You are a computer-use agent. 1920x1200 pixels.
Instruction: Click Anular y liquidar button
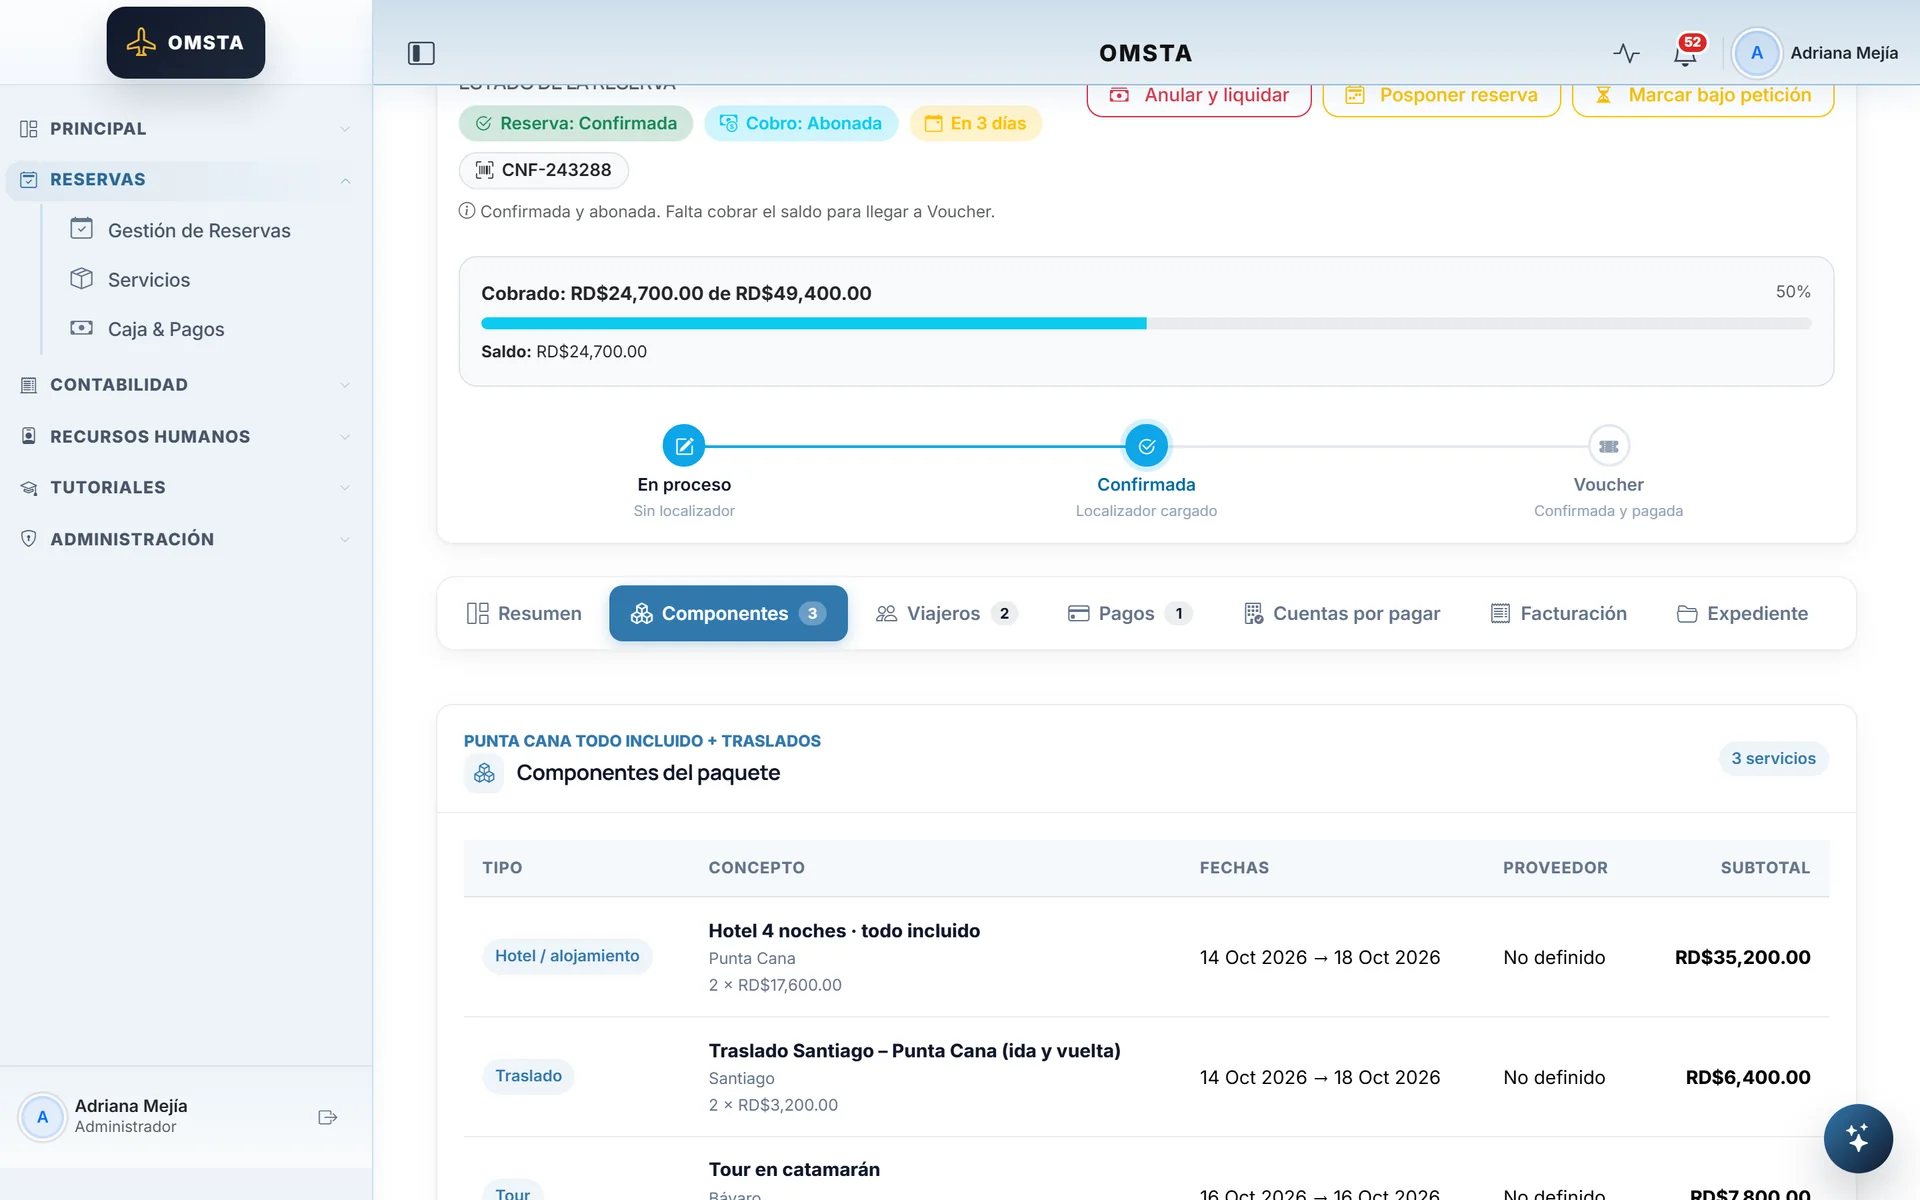(x=1199, y=96)
